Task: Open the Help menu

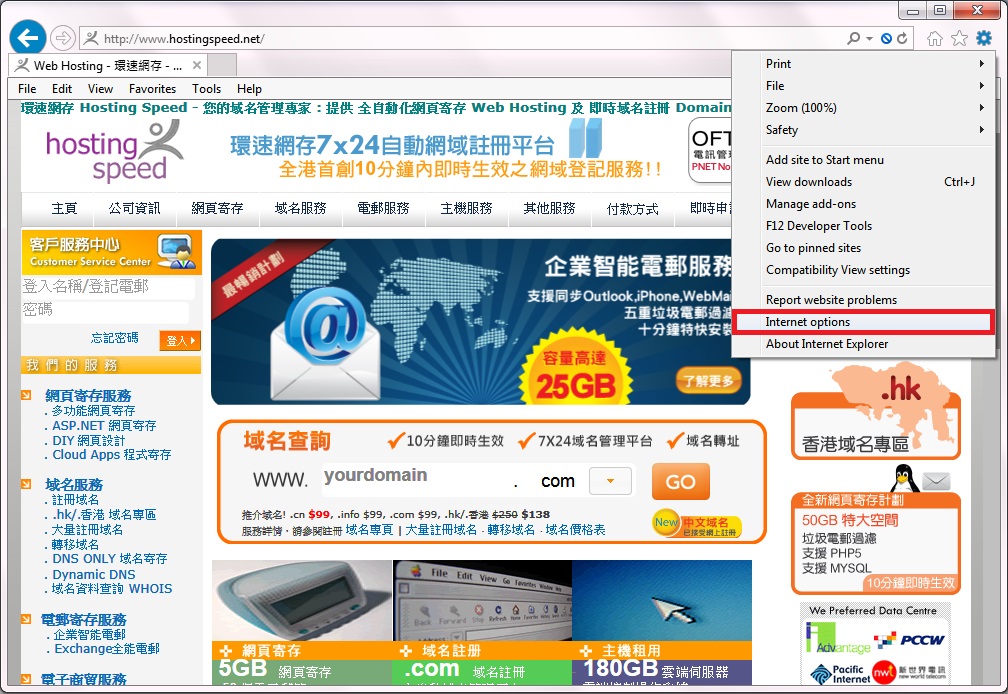Action: pos(249,89)
